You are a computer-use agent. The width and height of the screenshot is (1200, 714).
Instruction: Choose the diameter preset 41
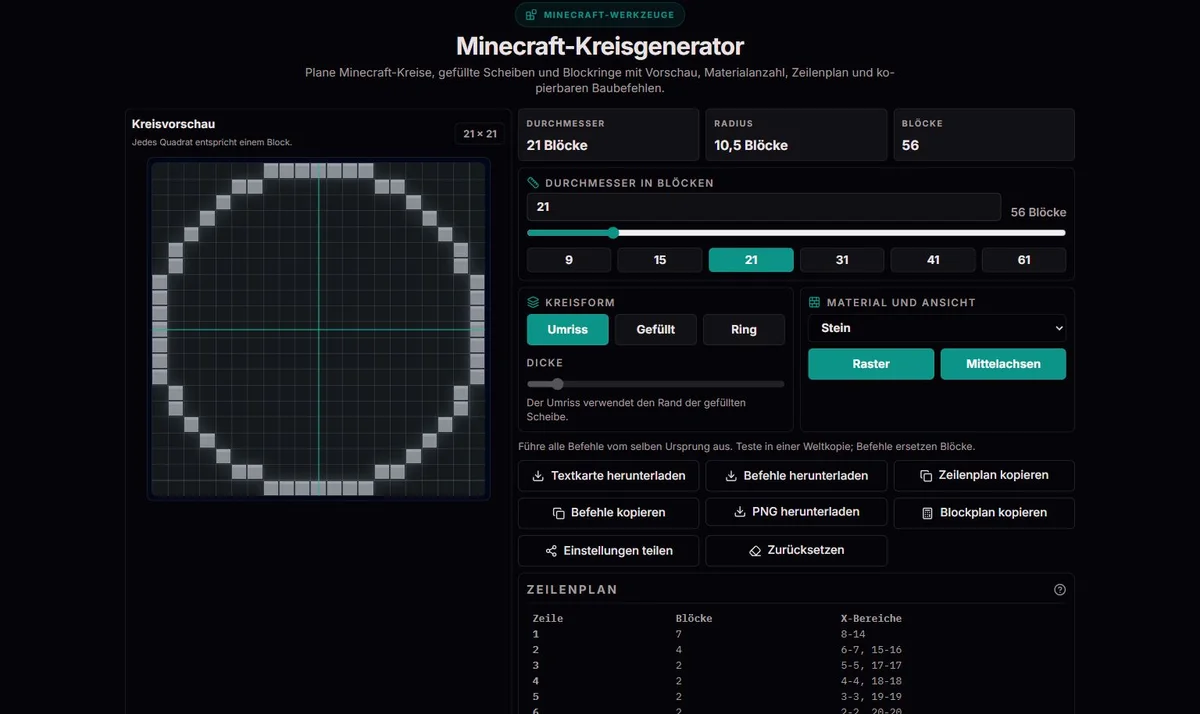tap(933, 260)
